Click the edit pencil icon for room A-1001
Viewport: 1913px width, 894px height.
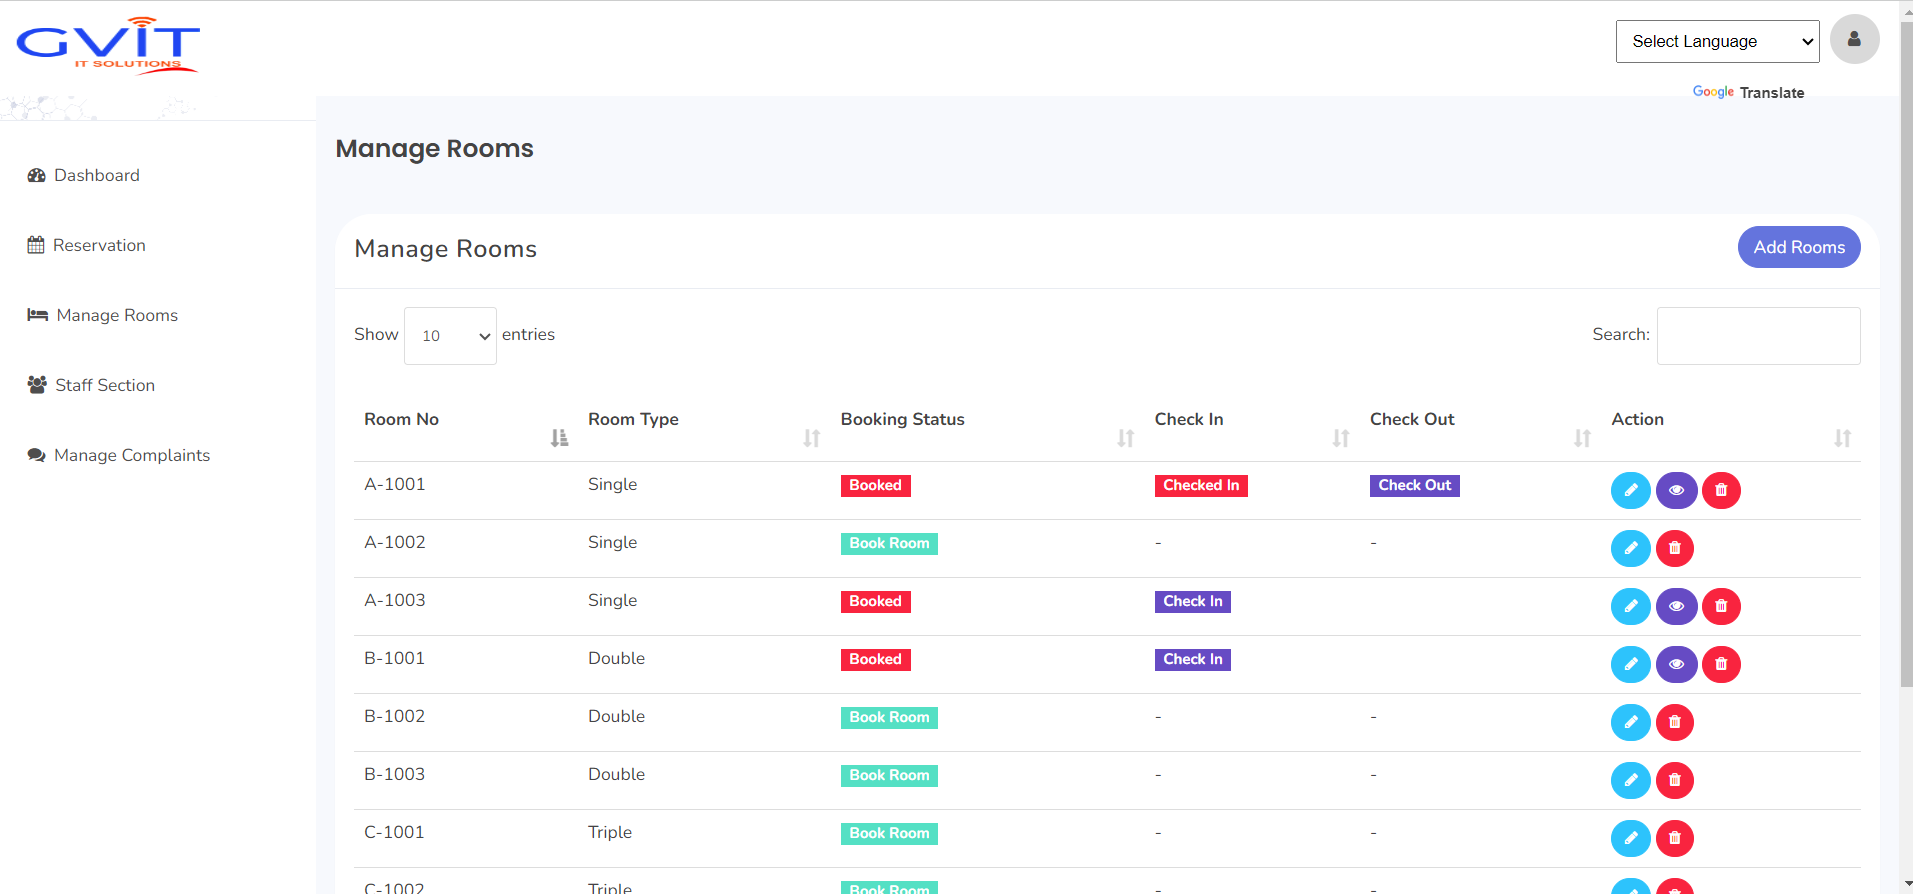[1630, 490]
